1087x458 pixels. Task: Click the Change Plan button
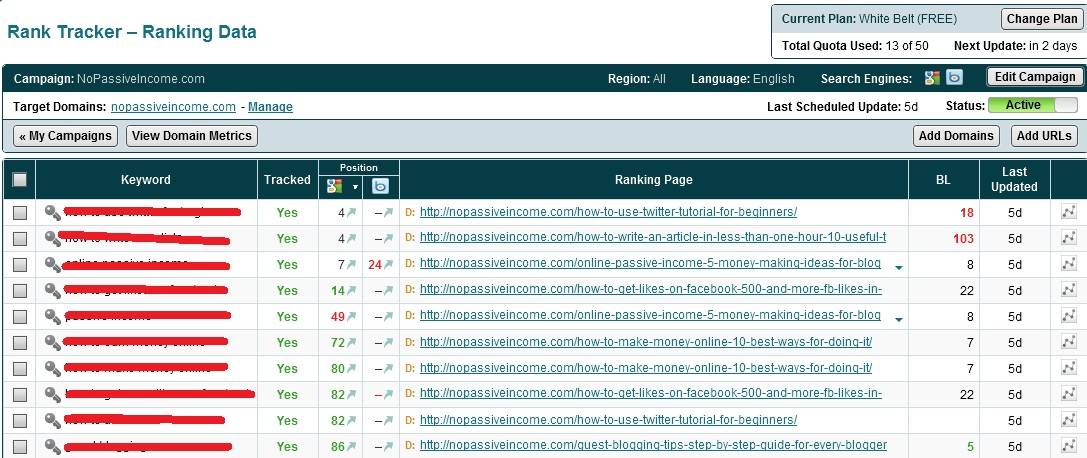pos(1042,19)
